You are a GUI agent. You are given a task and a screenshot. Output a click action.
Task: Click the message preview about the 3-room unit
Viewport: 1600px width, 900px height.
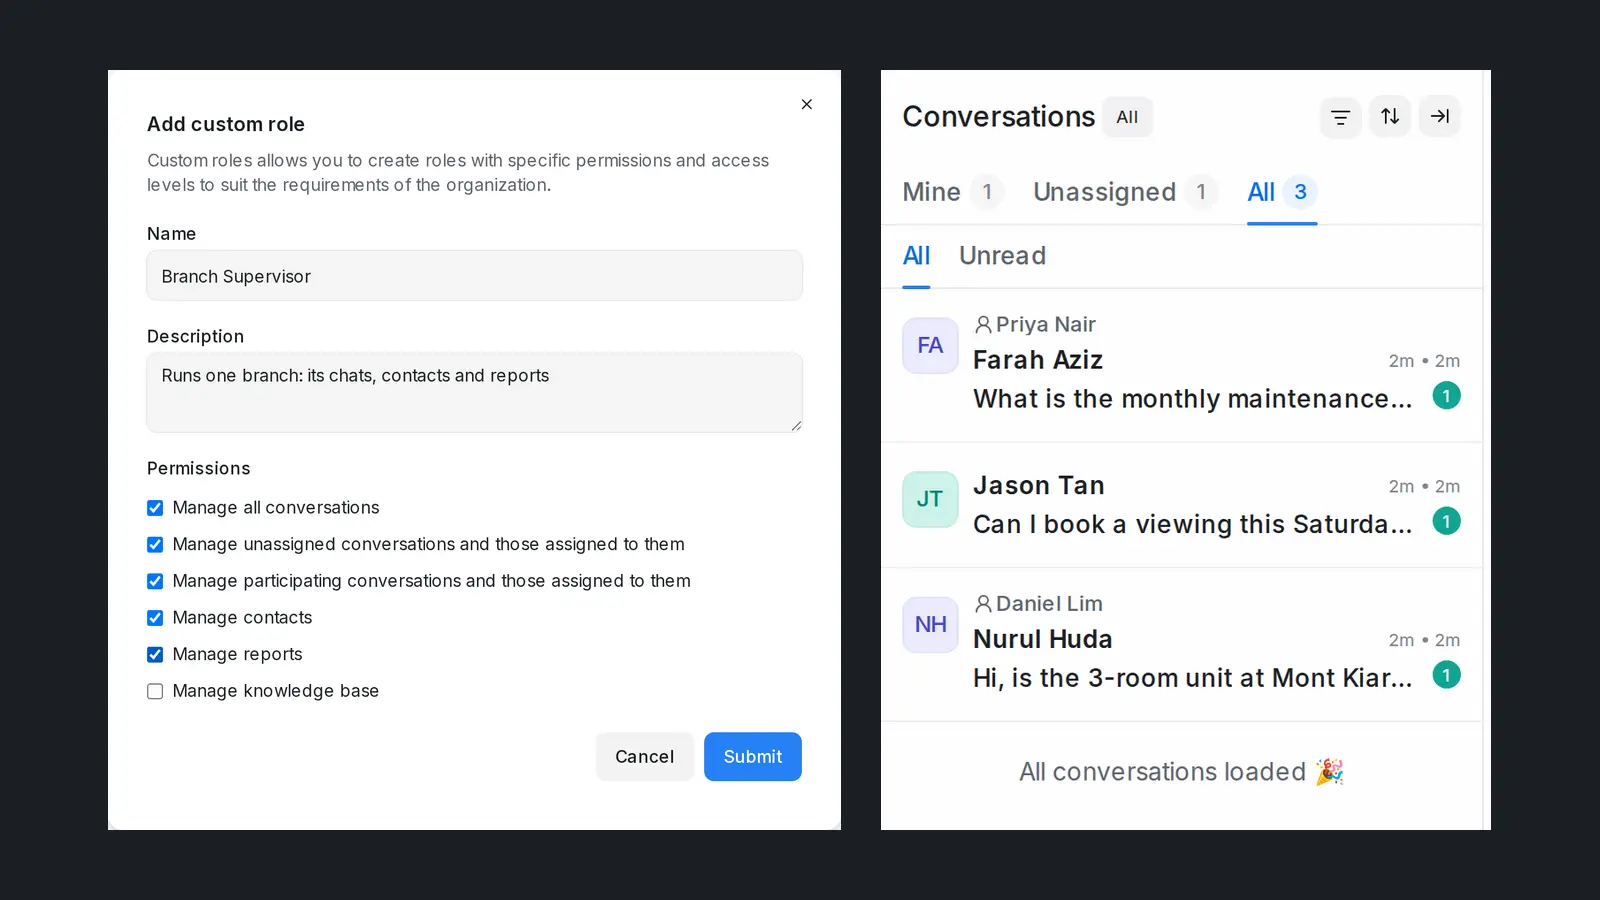1193,678
